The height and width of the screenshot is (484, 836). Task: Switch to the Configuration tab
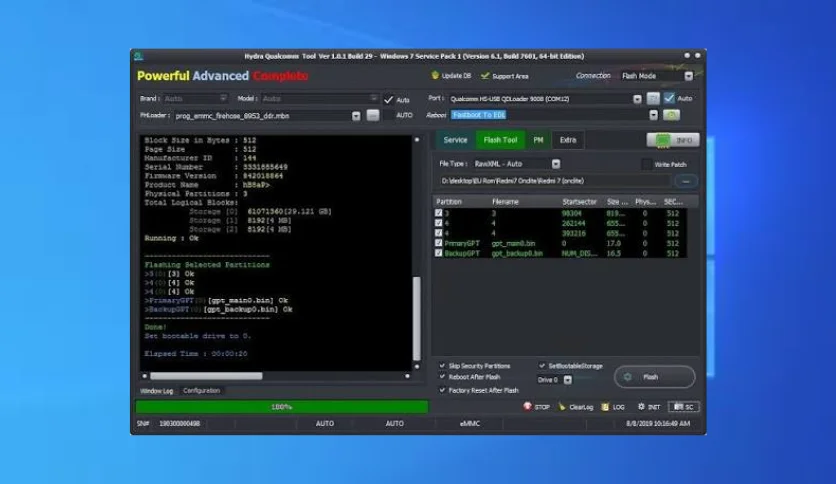point(202,391)
